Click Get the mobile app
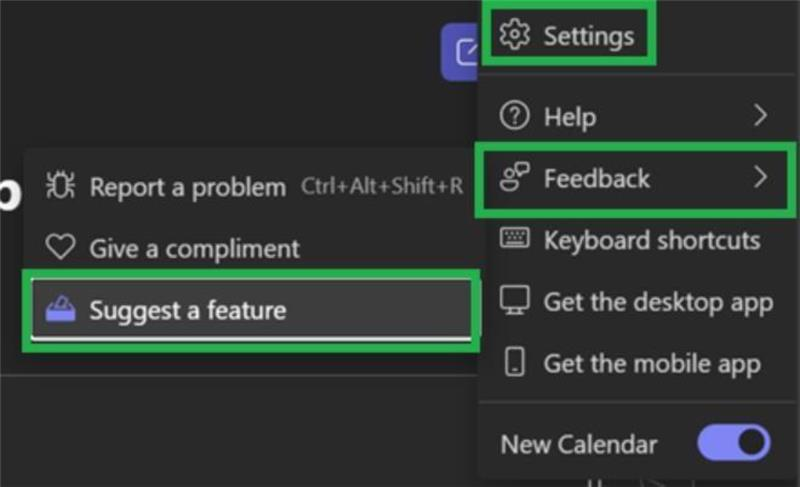800x487 pixels. [x=636, y=363]
